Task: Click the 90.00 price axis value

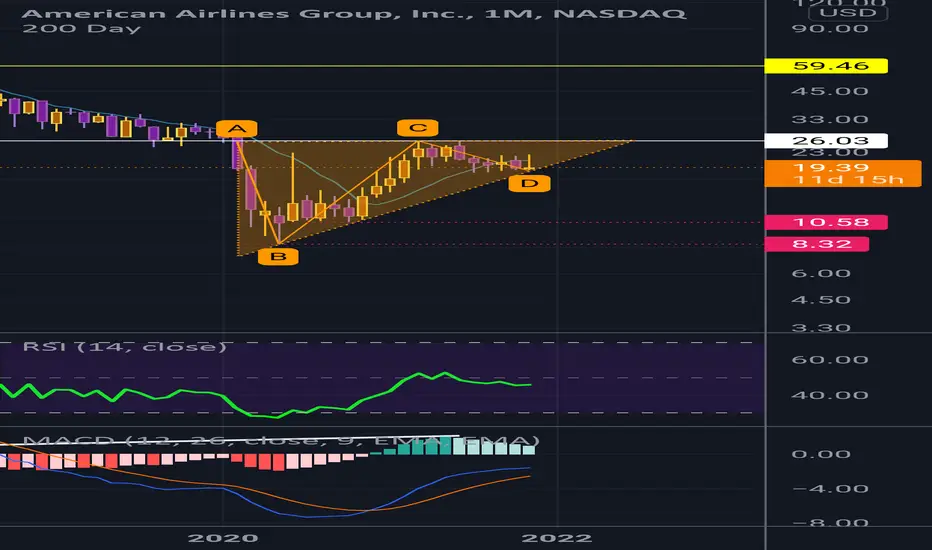Action: coord(830,29)
